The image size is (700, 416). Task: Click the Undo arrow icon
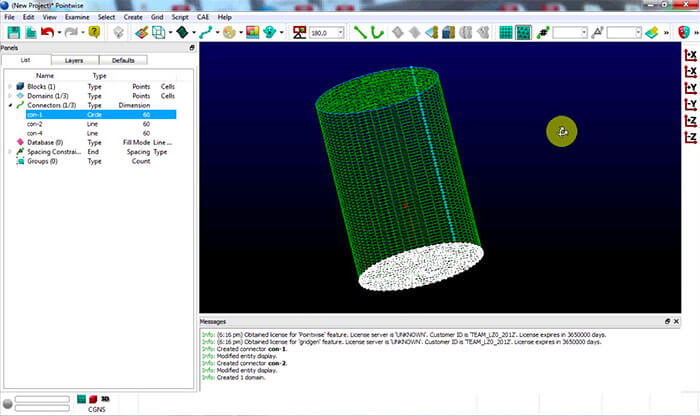point(47,32)
